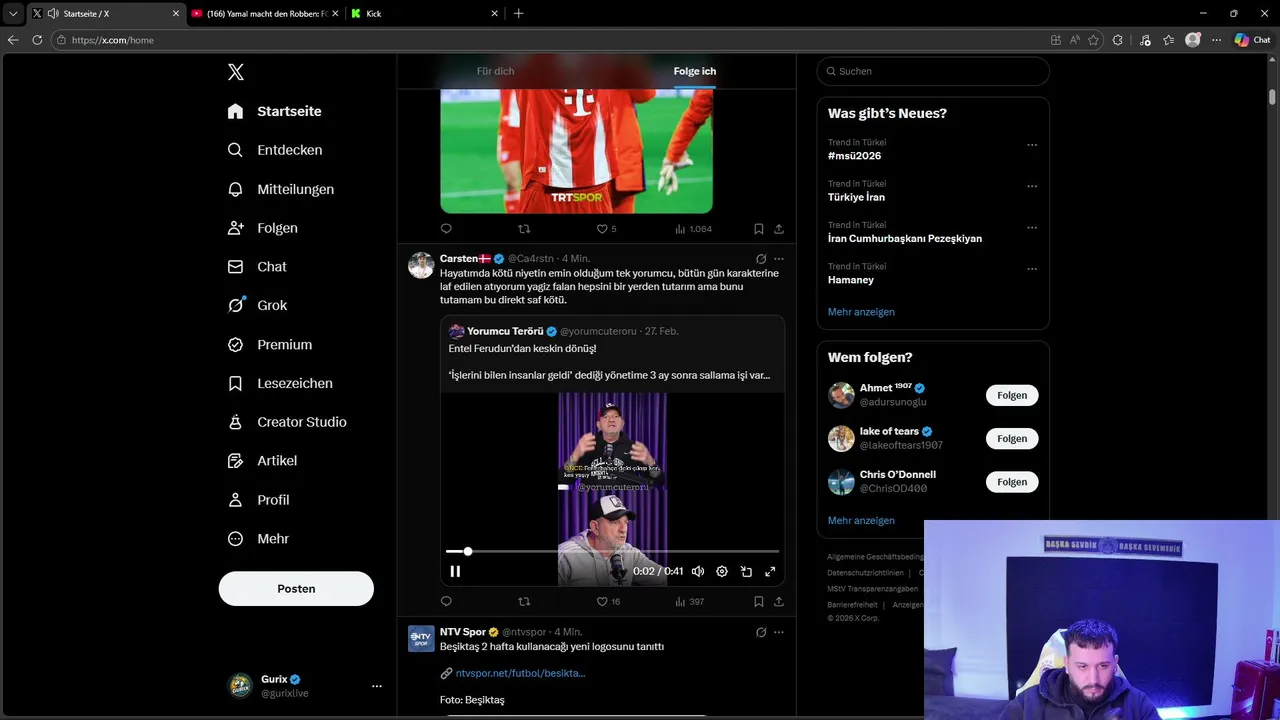
Task: Bookmark Carsten's post
Action: tap(759, 602)
